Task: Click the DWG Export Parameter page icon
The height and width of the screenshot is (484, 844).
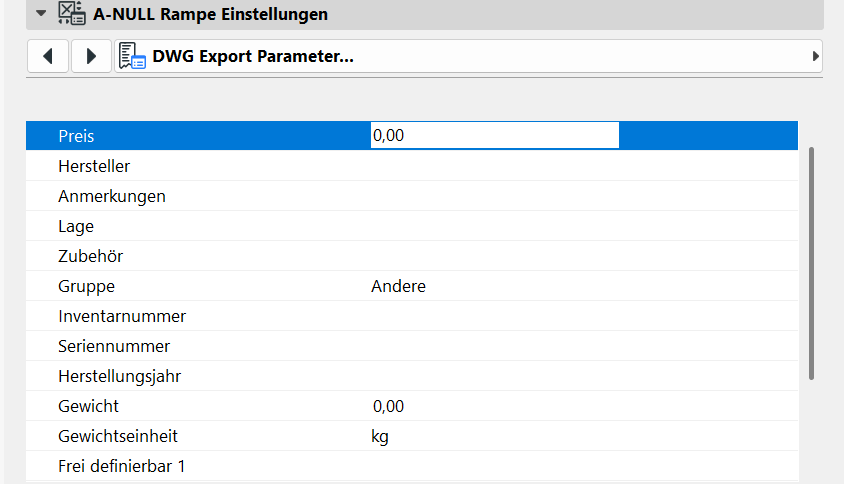Action: click(133, 56)
